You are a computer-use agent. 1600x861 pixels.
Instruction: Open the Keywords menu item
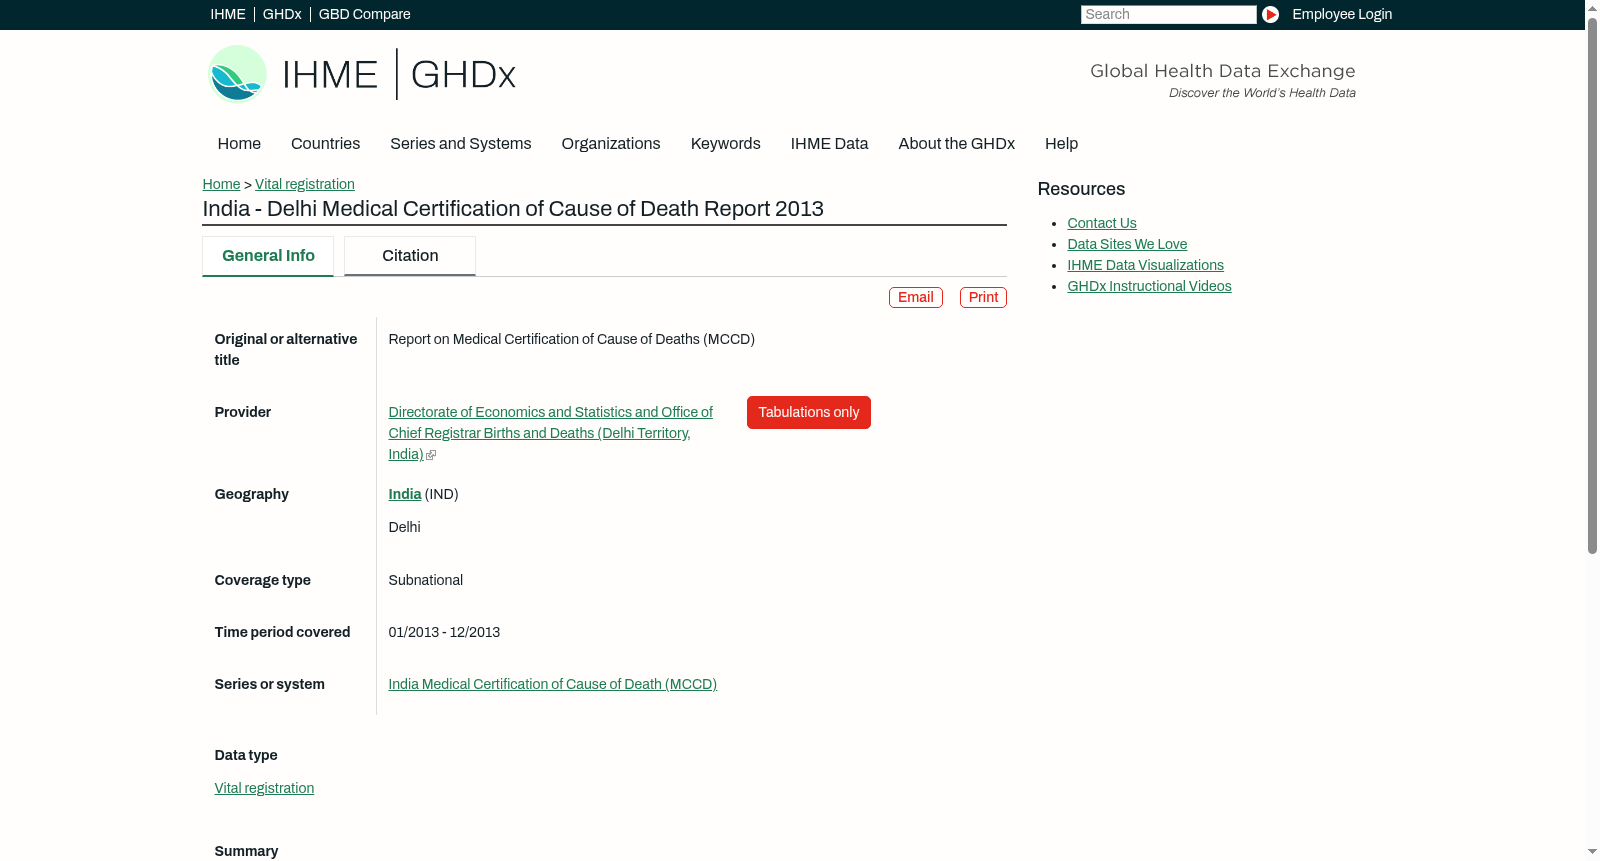tap(726, 144)
